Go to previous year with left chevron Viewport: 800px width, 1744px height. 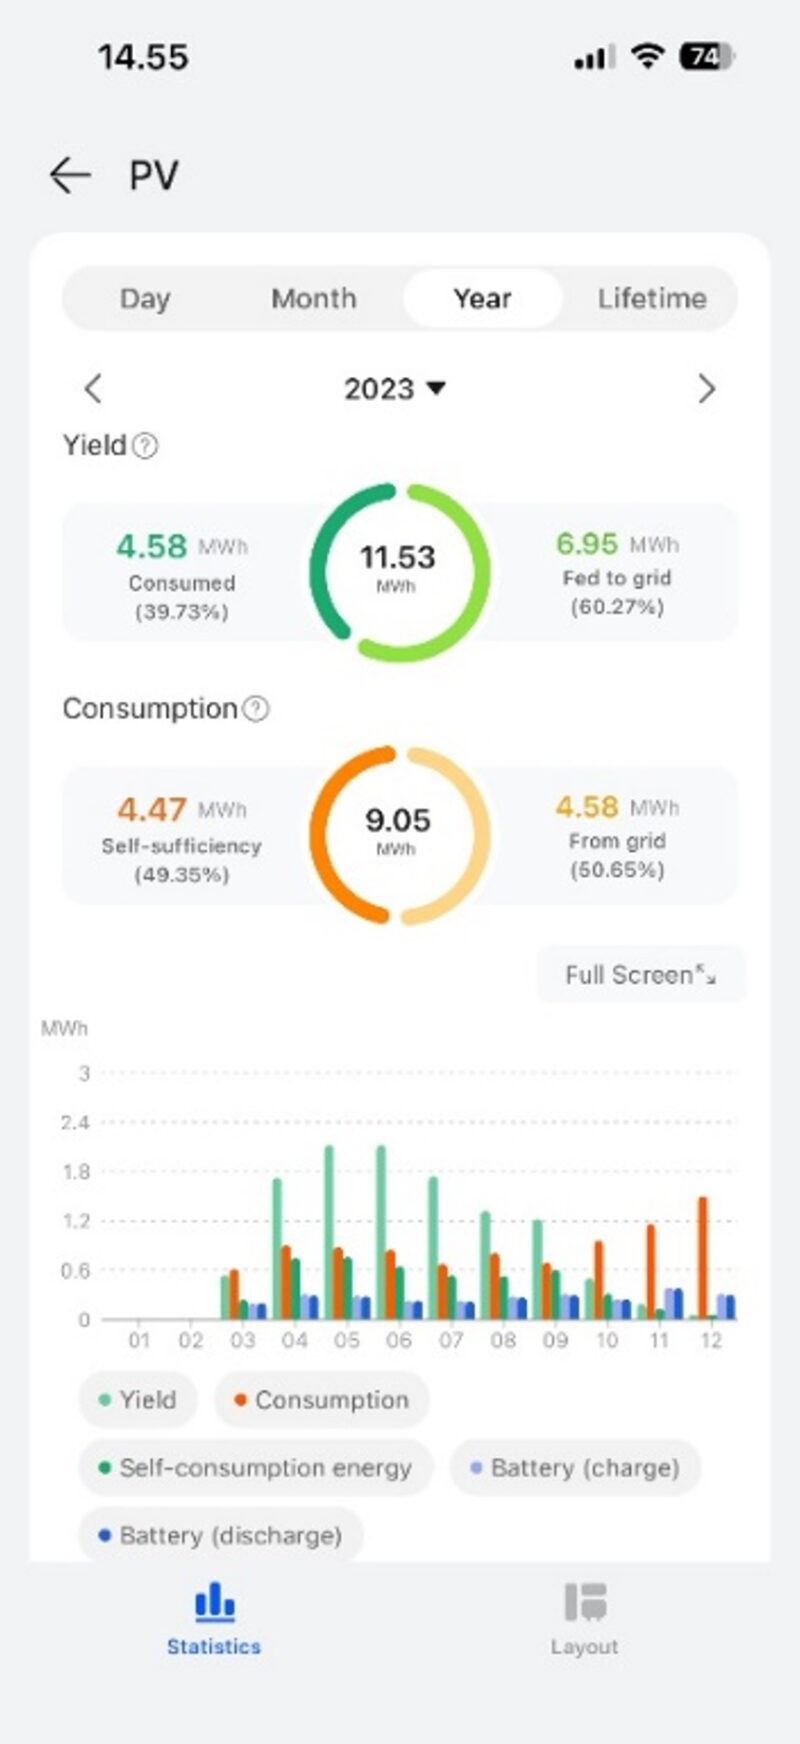click(93, 389)
